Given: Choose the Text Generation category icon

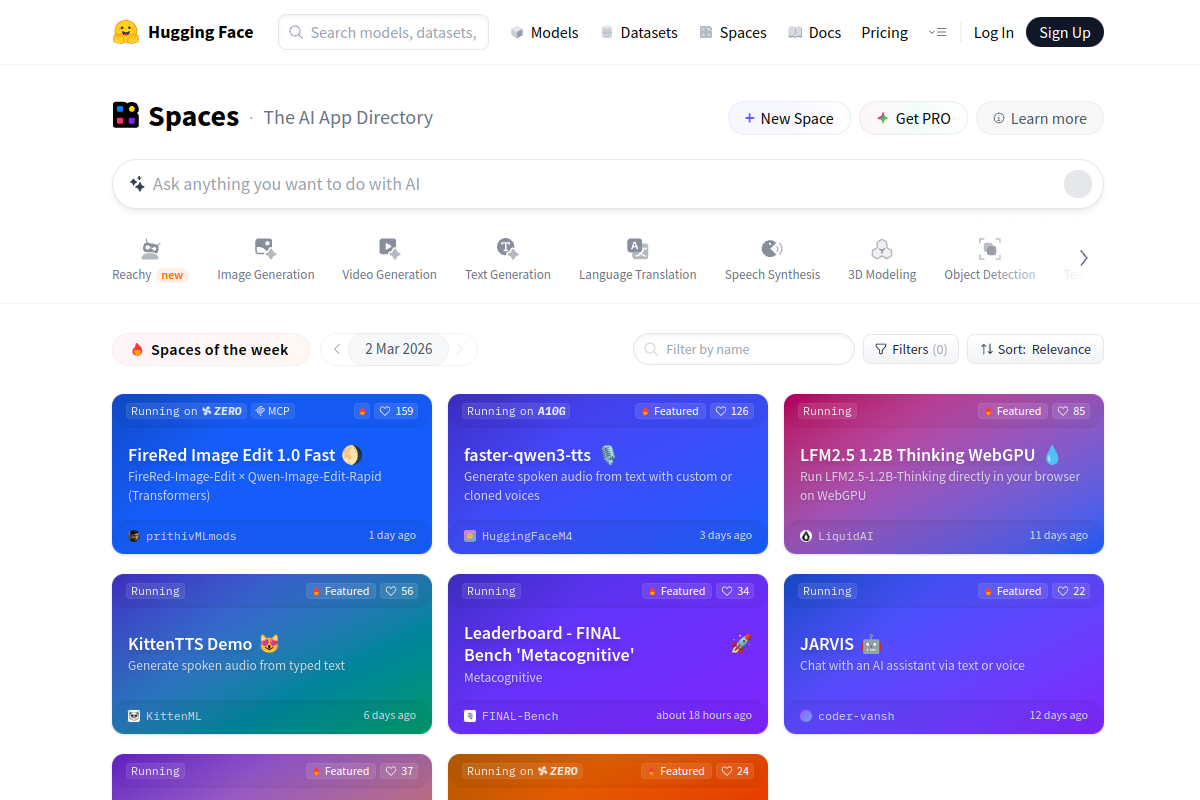Looking at the screenshot, I should tap(507, 249).
